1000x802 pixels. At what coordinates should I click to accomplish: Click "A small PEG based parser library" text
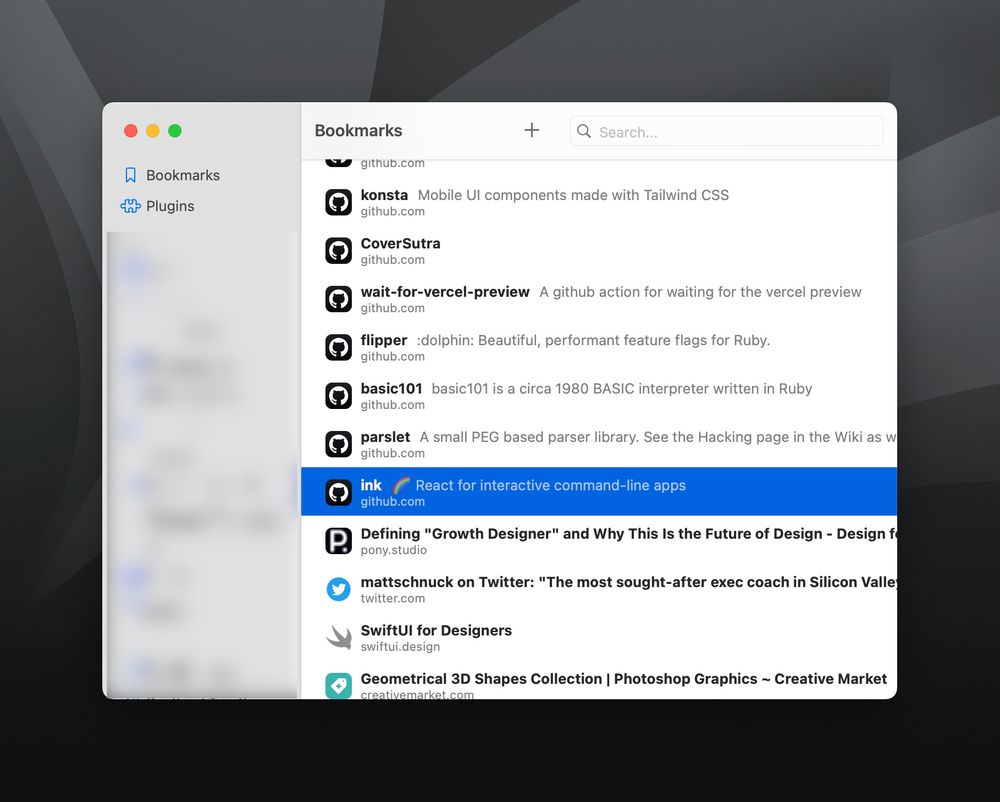(x=658, y=437)
